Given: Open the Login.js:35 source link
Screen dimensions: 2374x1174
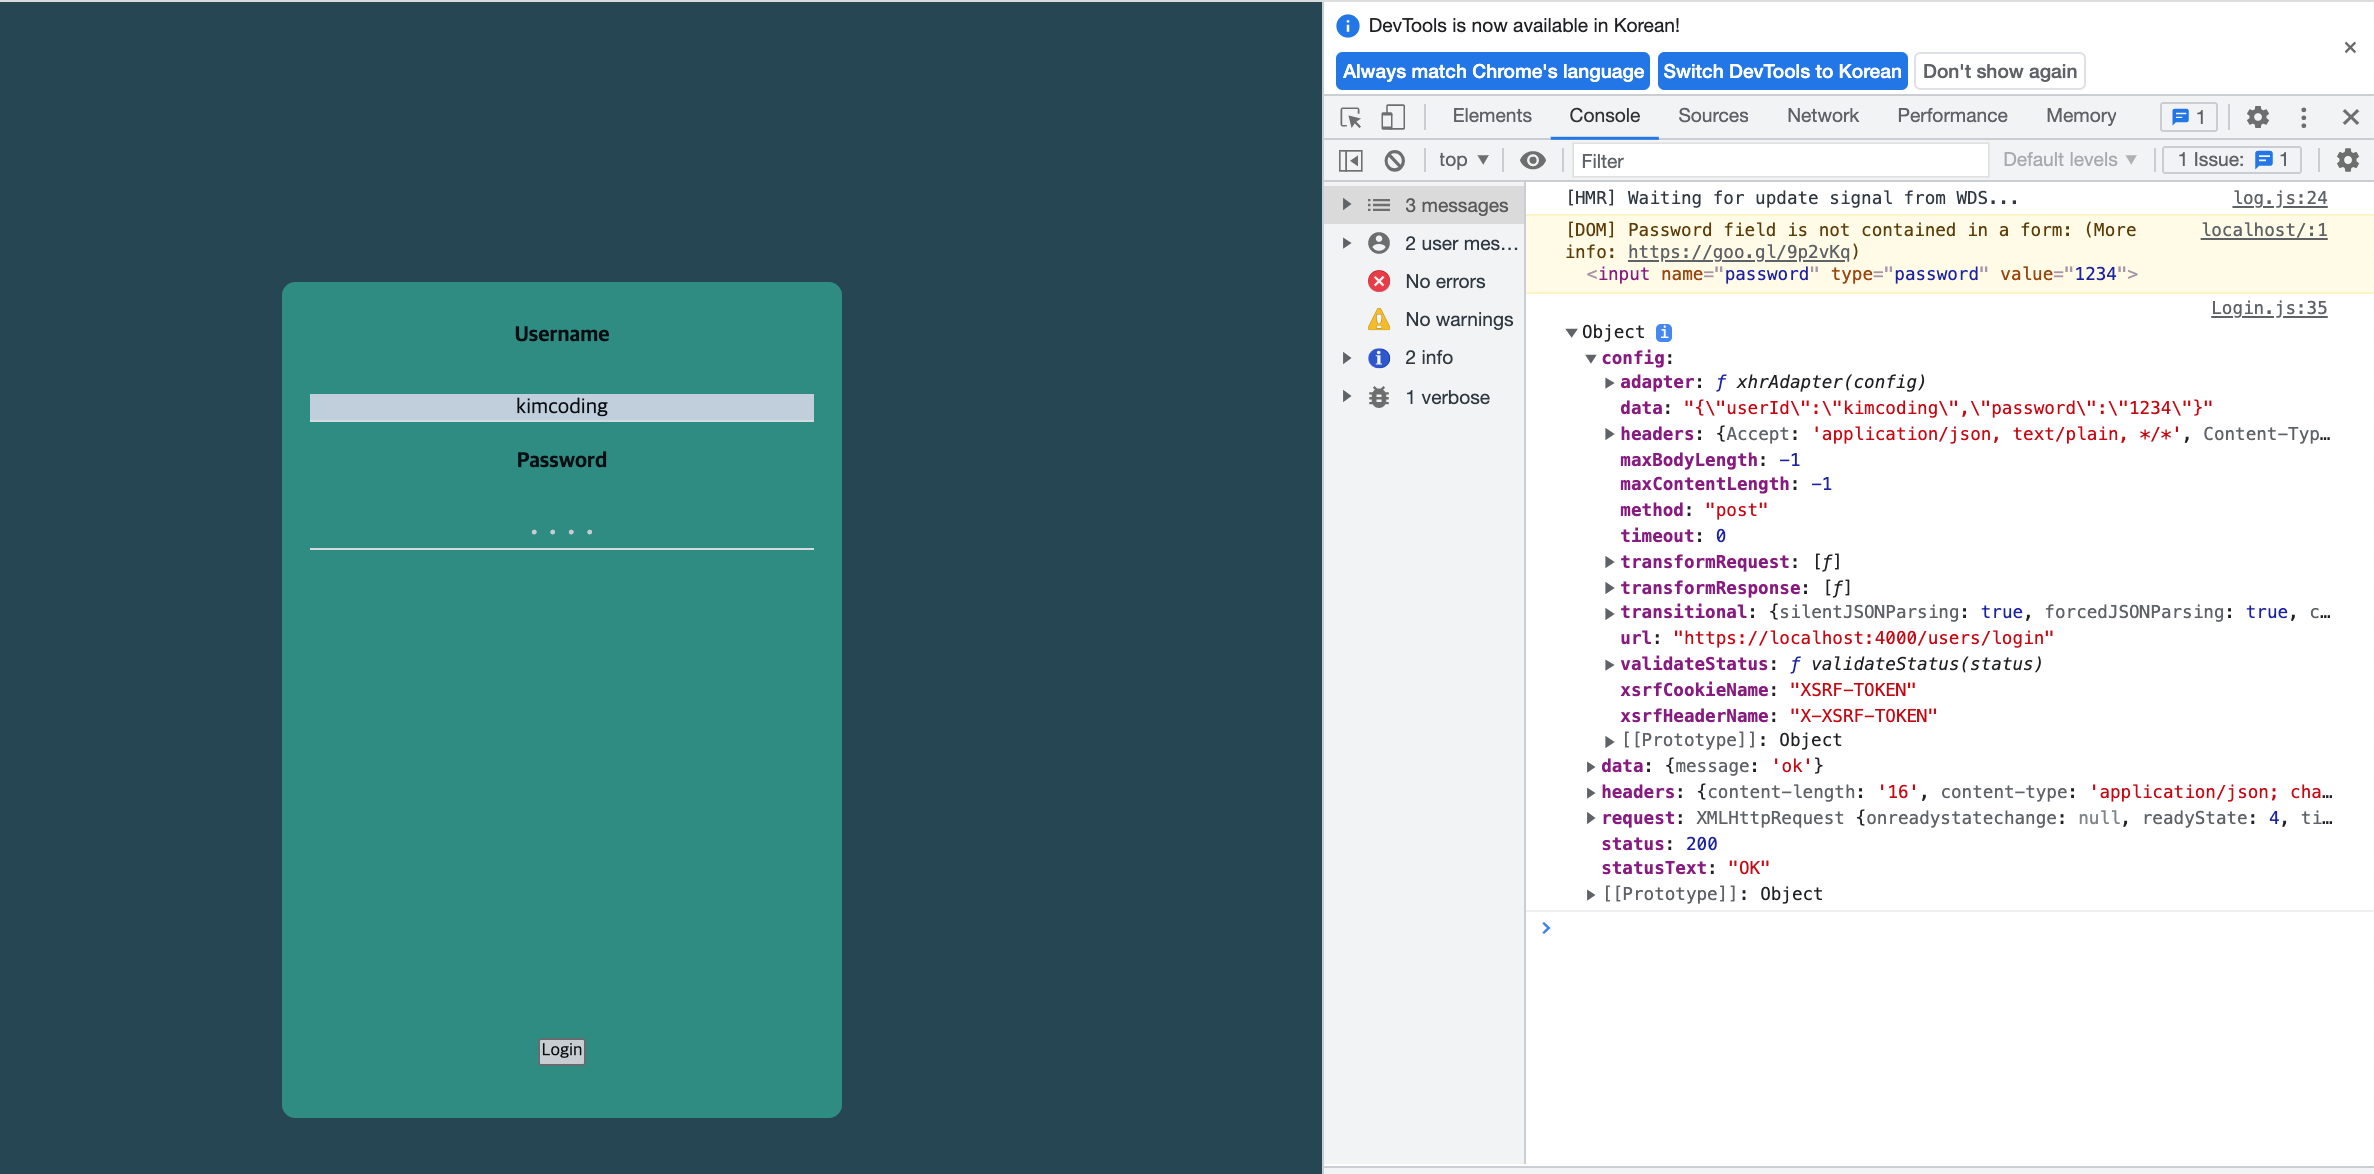Looking at the screenshot, I should (2268, 308).
